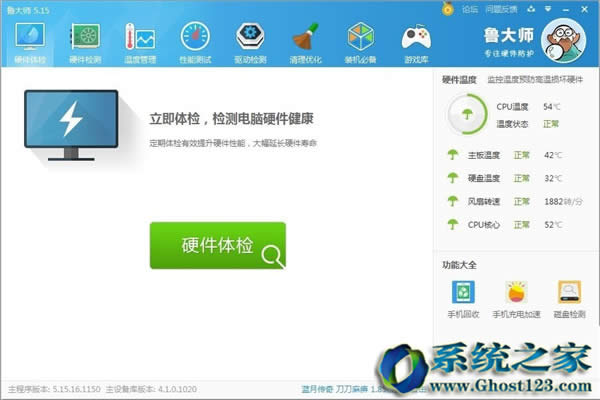Open the 清理优化 broom cleanup section

pos(305,43)
